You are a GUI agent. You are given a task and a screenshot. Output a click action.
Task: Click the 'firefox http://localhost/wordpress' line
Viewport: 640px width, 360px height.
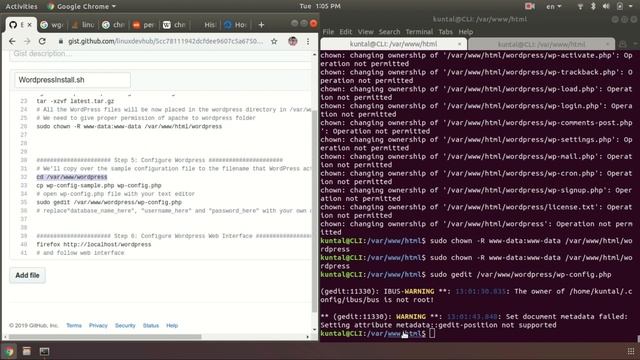tap(94, 244)
